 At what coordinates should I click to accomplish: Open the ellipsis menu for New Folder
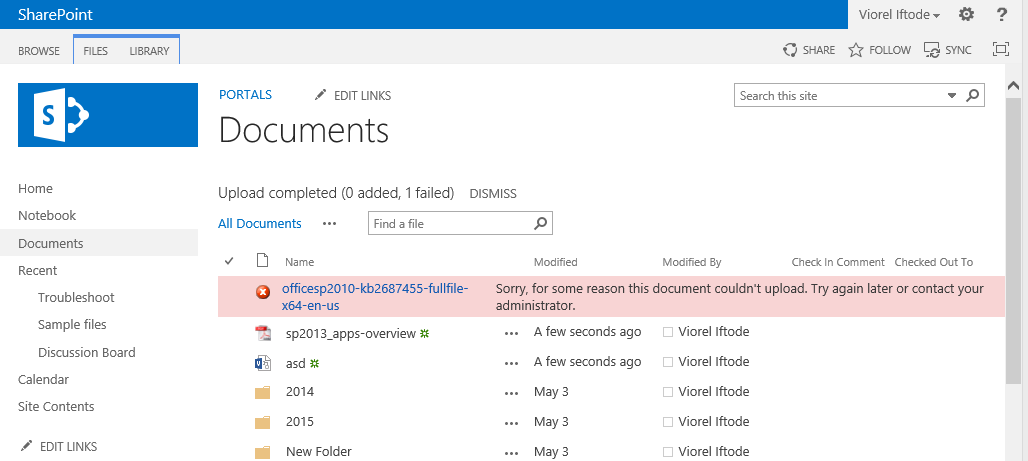click(x=511, y=452)
